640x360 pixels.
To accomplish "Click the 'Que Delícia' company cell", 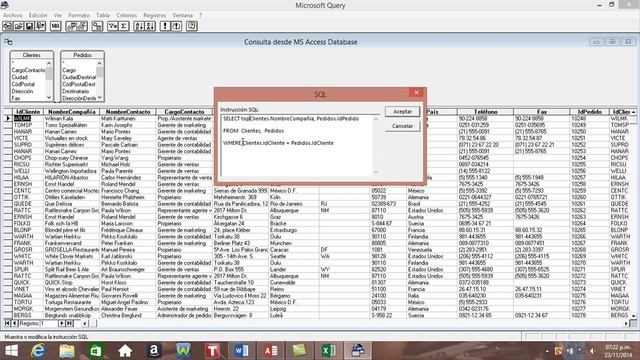I will pyautogui.click(x=72, y=204).
